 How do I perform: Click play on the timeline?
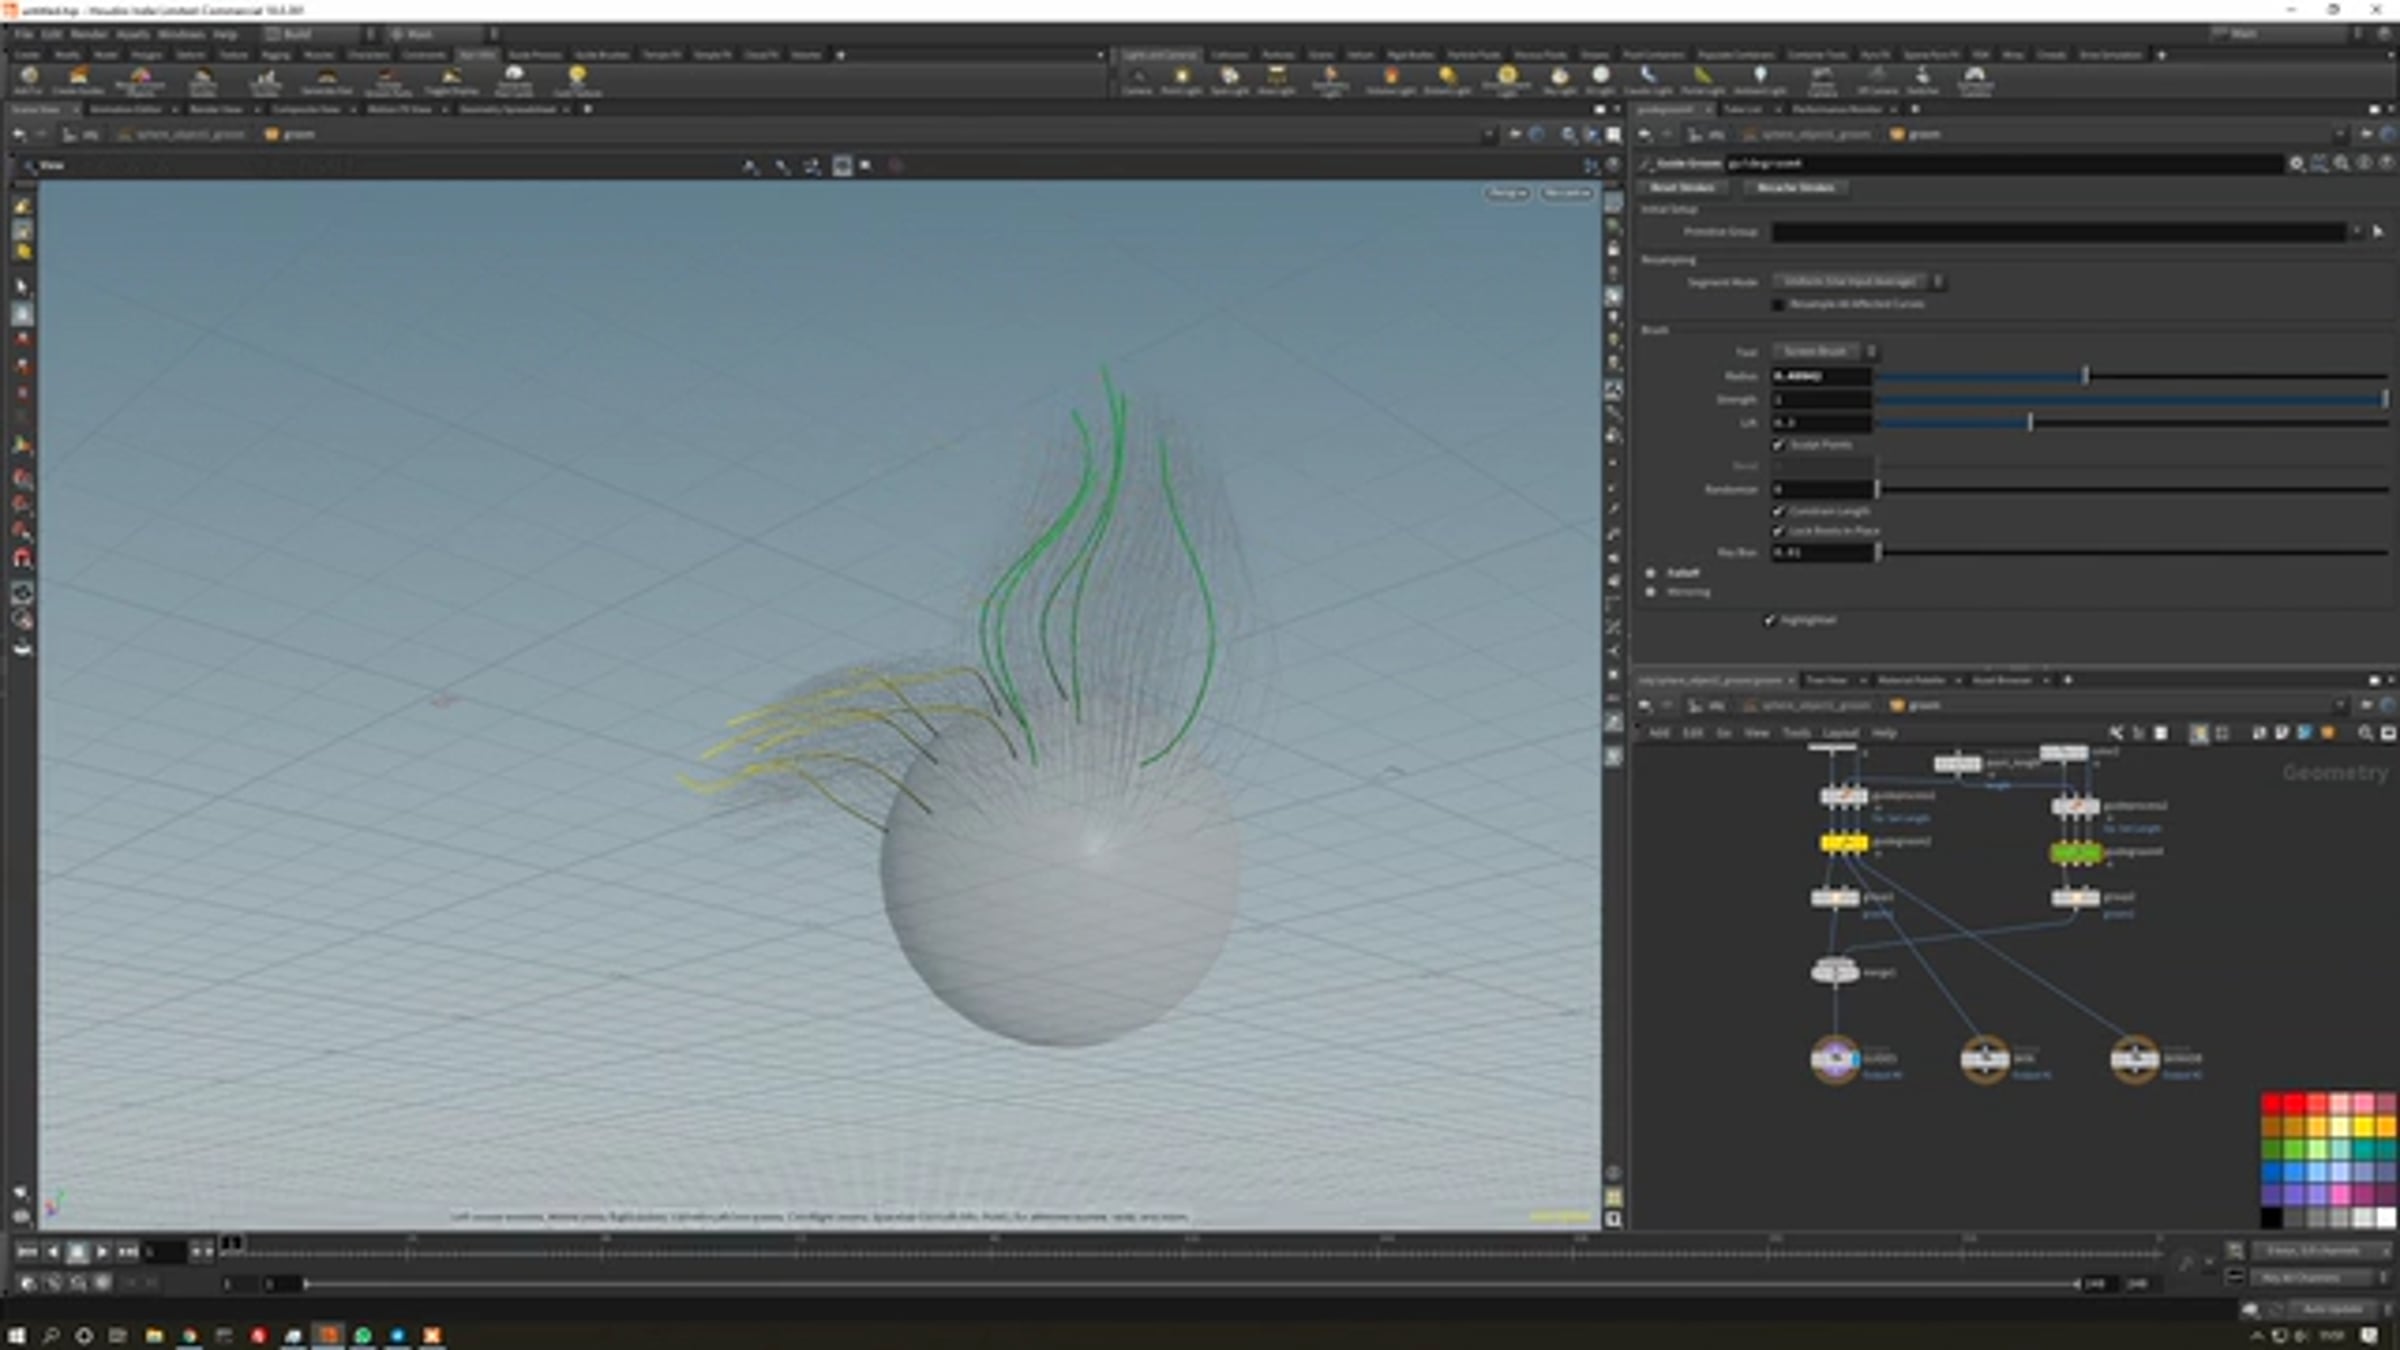click(102, 1251)
